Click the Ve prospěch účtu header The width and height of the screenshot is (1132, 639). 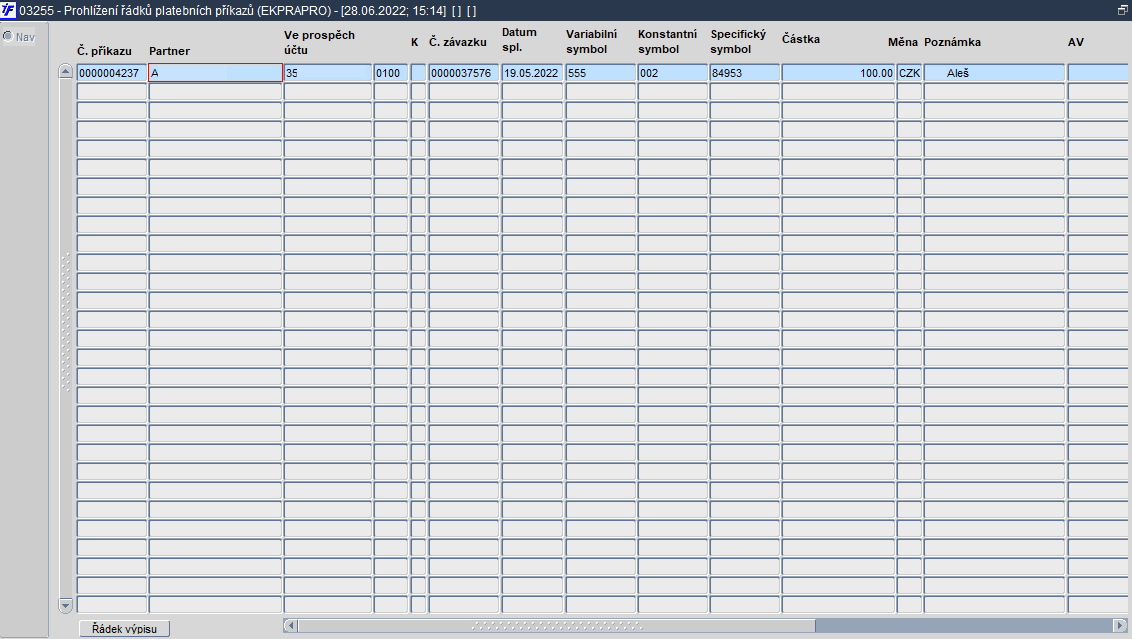[x=319, y=43]
